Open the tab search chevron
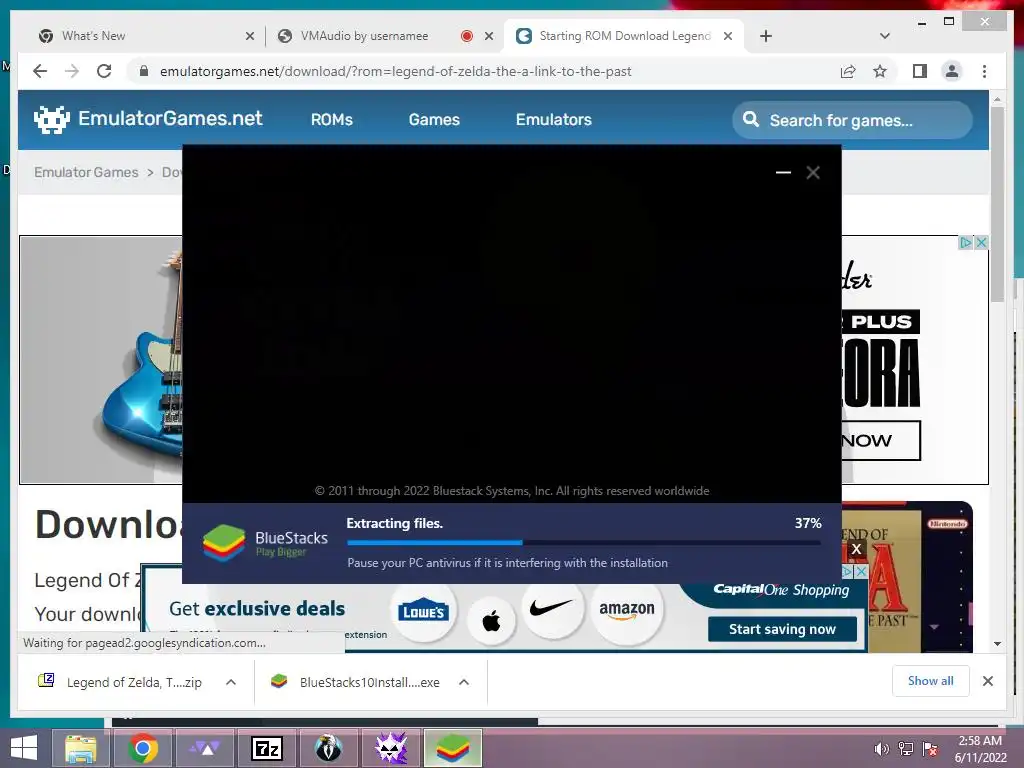The height and width of the screenshot is (768, 1024). tap(884, 36)
